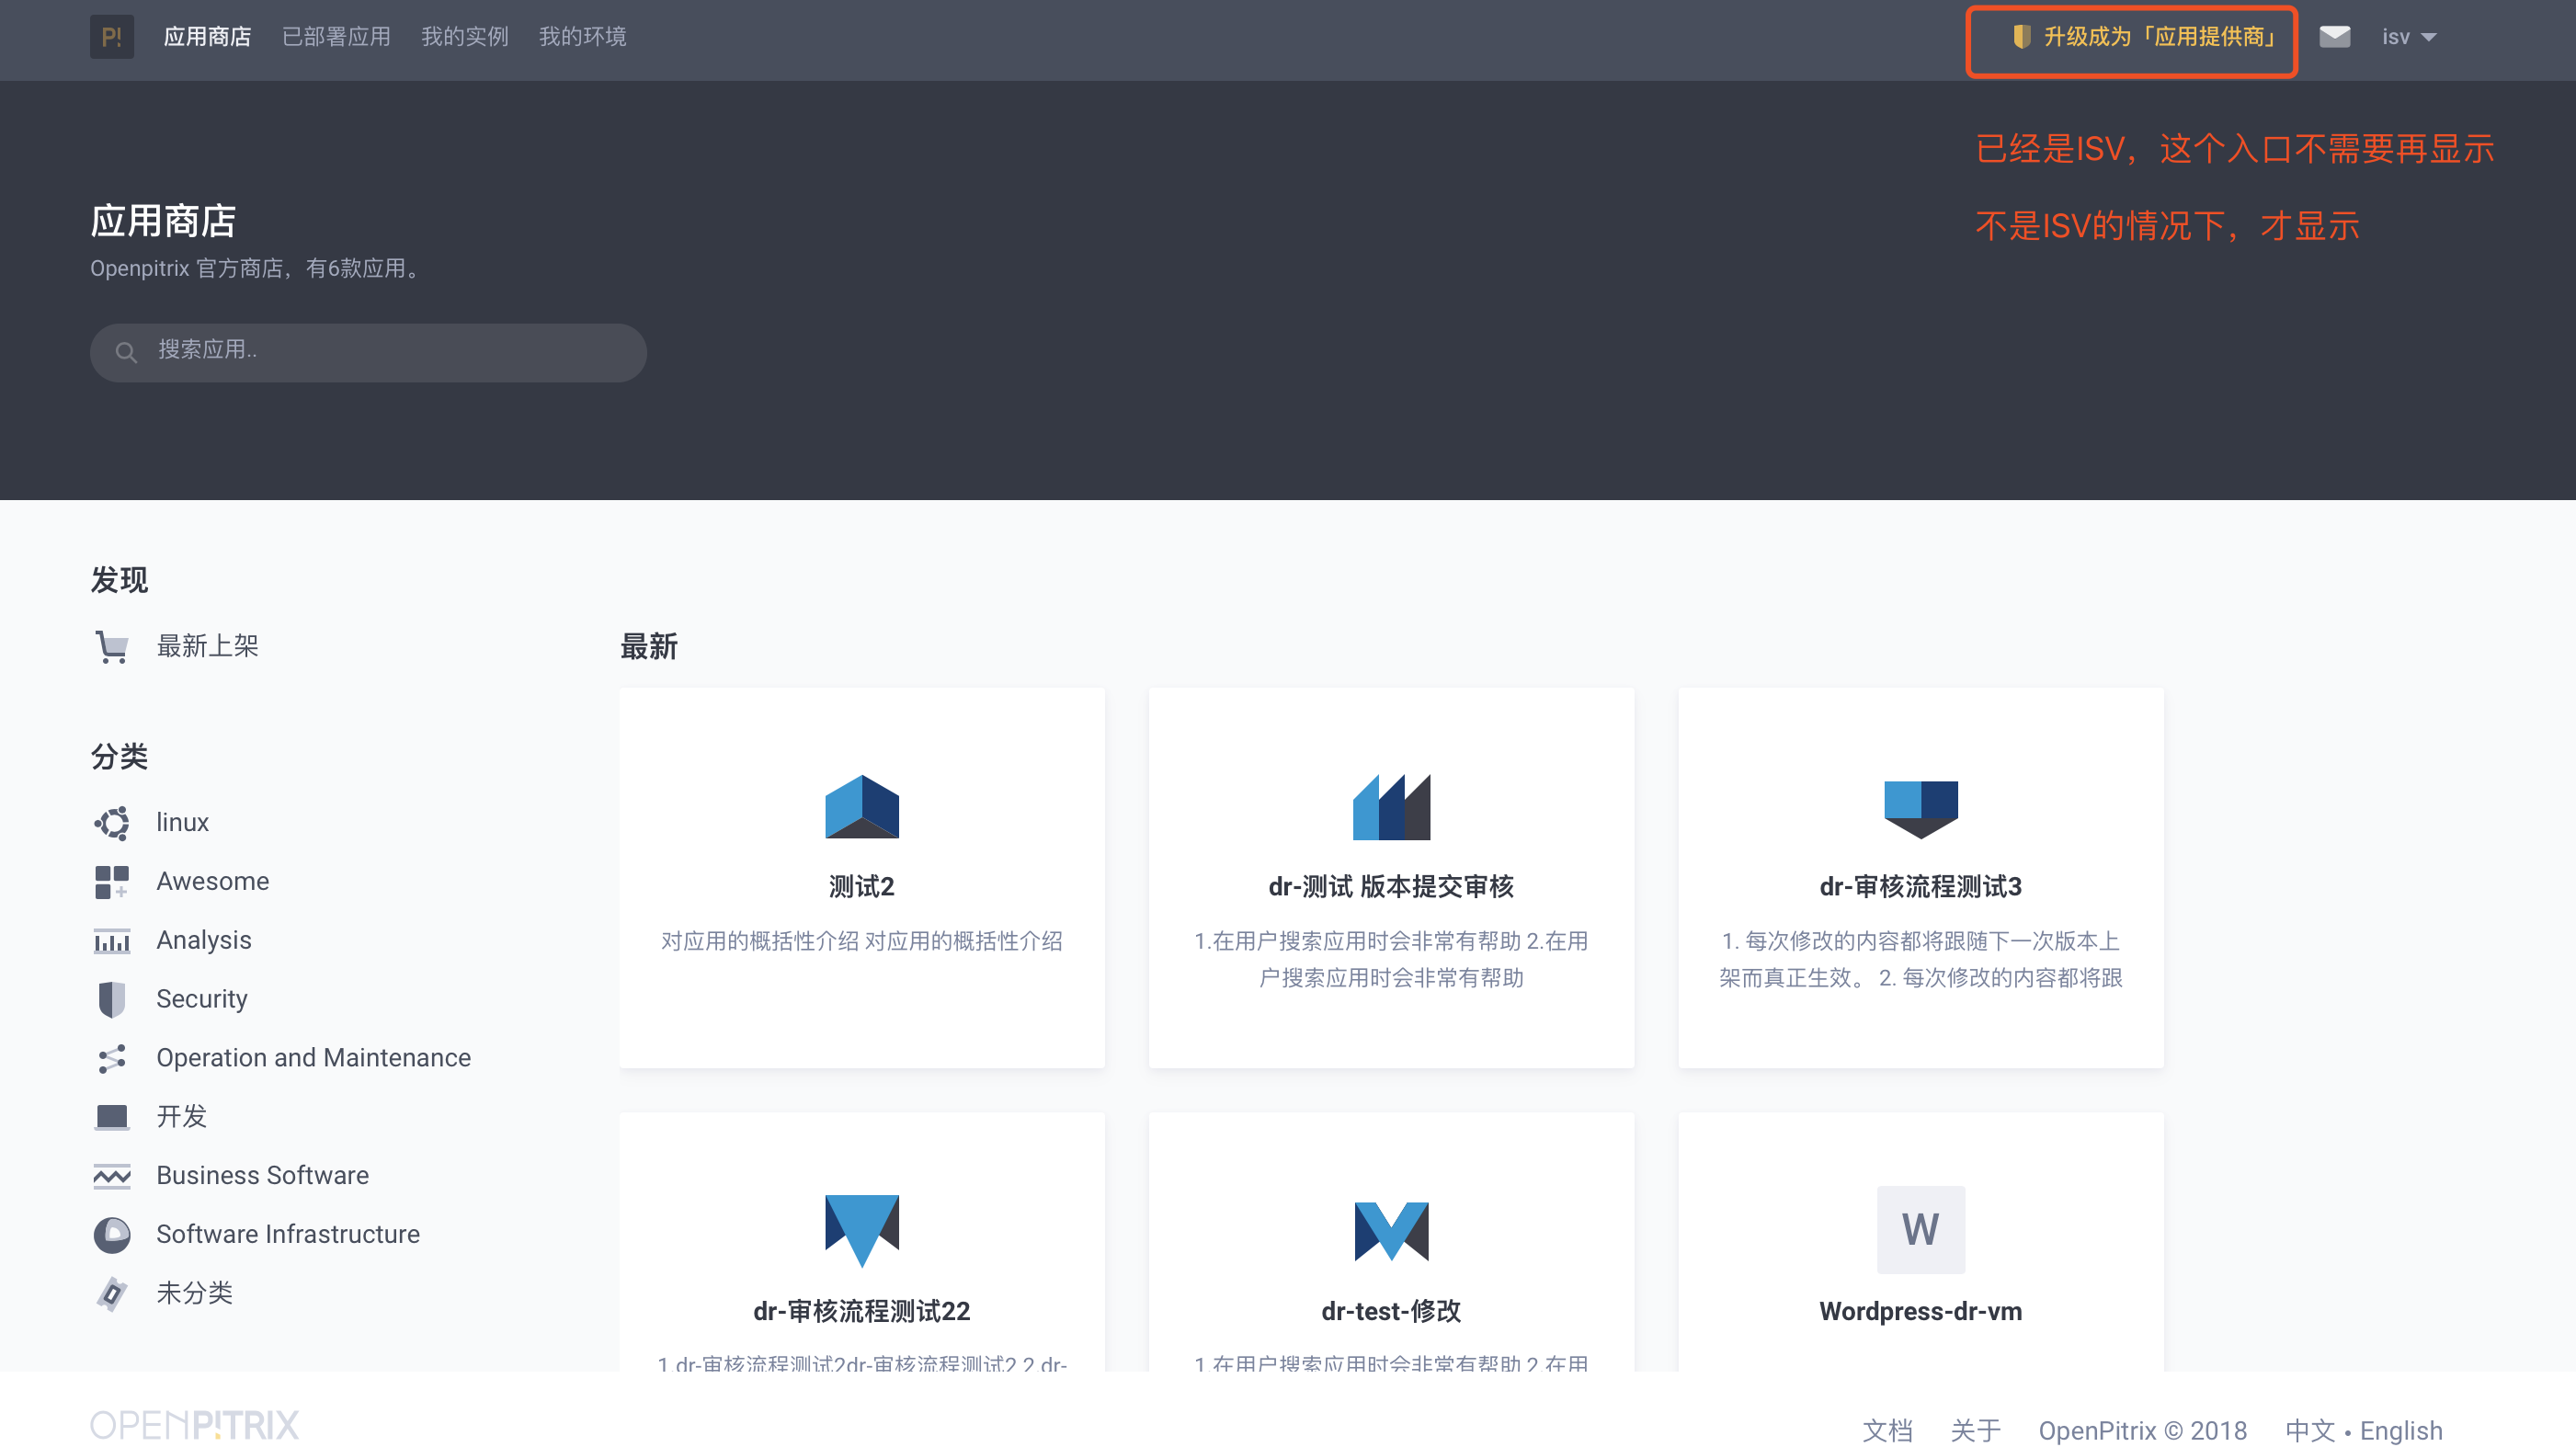The width and height of the screenshot is (2576, 1447).
Task: Click the shopping cart icon beside 最新上架
Action: 111,646
